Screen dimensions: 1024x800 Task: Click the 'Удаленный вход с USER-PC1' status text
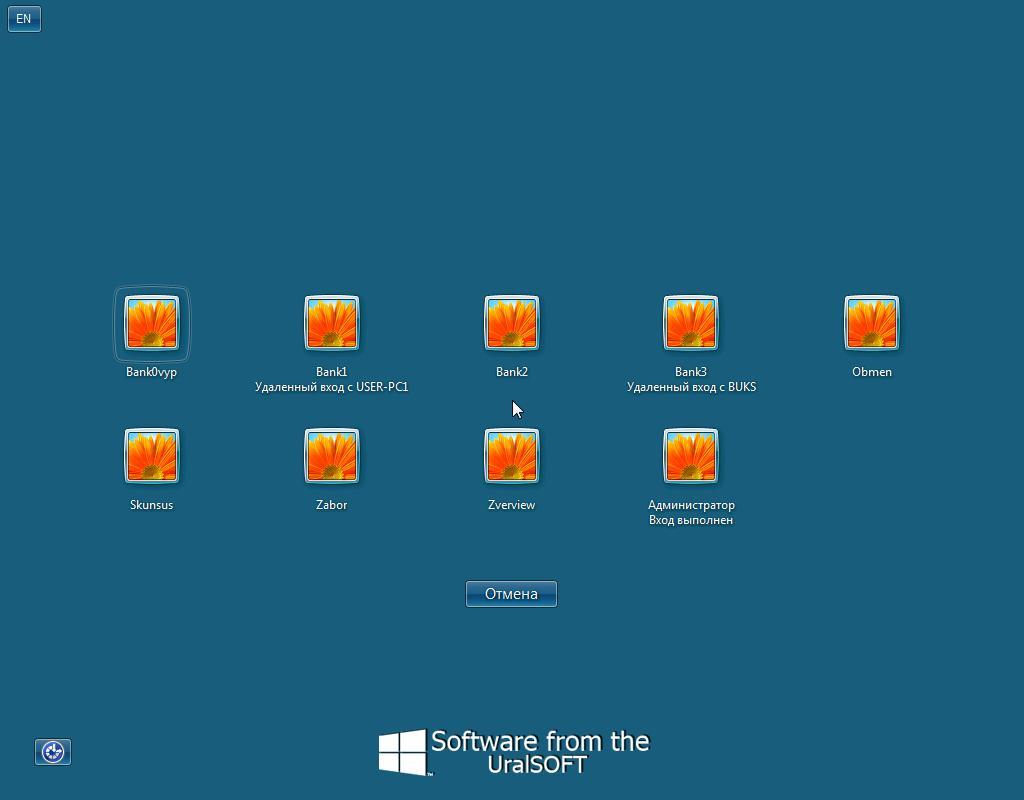(332, 387)
